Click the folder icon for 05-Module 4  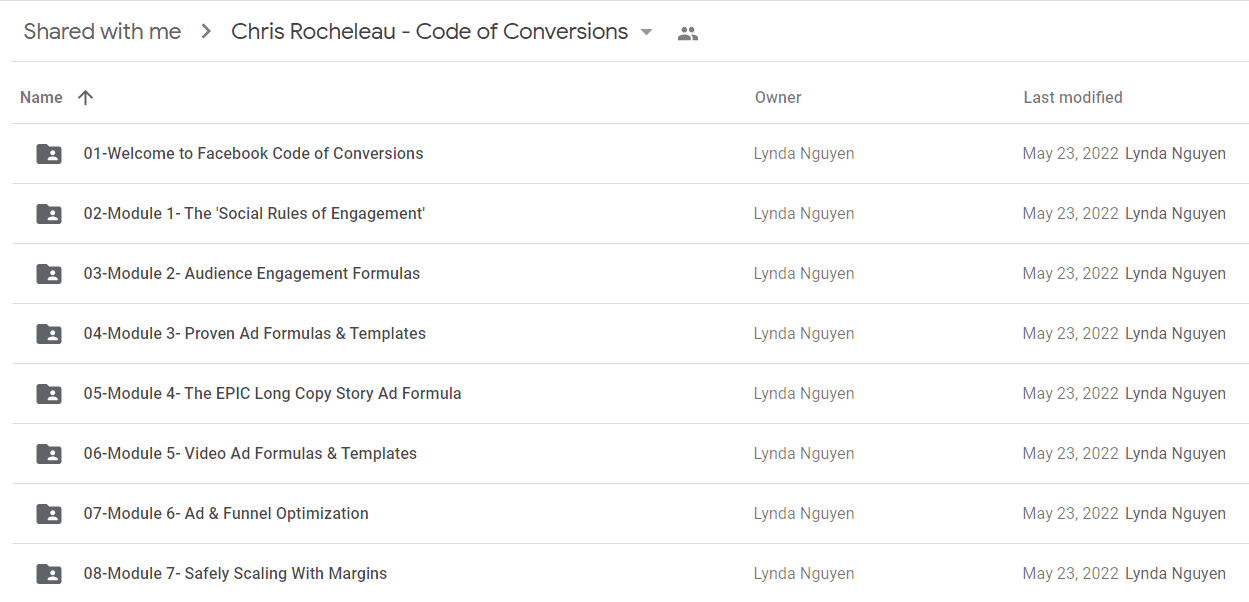pyautogui.click(x=48, y=394)
